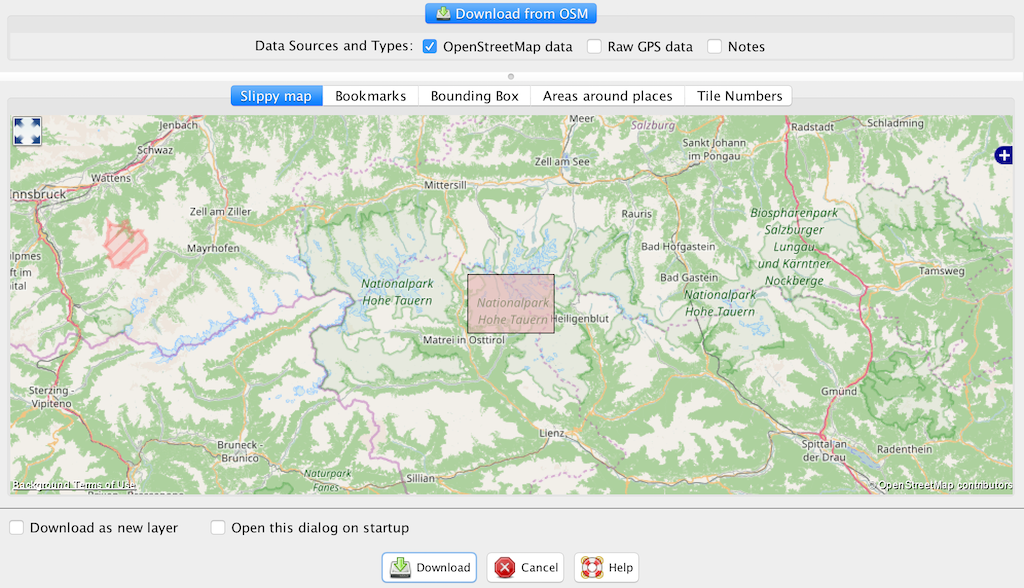Uncheck OpenStreetMap data checkbox

(430, 46)
